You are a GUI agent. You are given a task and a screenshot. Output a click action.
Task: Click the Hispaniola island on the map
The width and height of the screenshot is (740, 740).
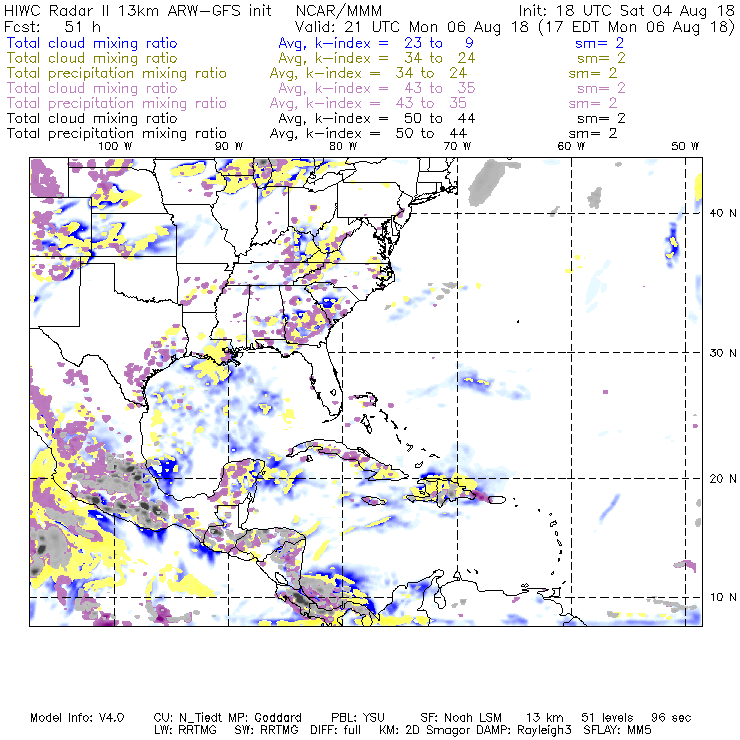click(x=446, y=490)
